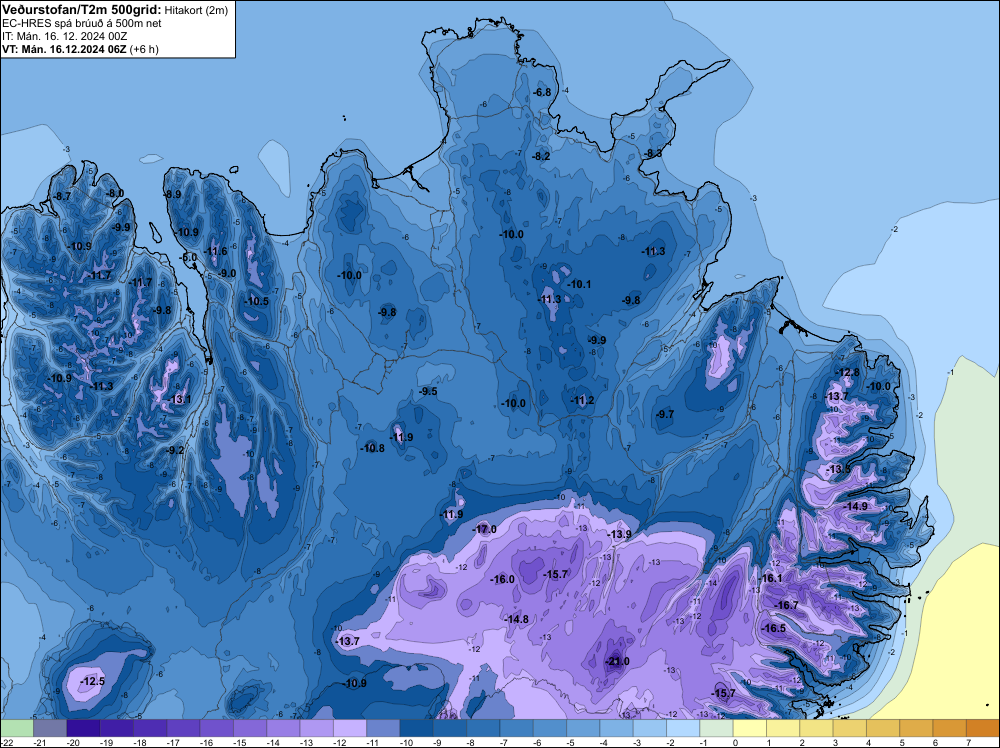1000x748 pixels.
Task: Click the -9.2 temperature label
Action: pyautogui.click(x=175, y=450)
